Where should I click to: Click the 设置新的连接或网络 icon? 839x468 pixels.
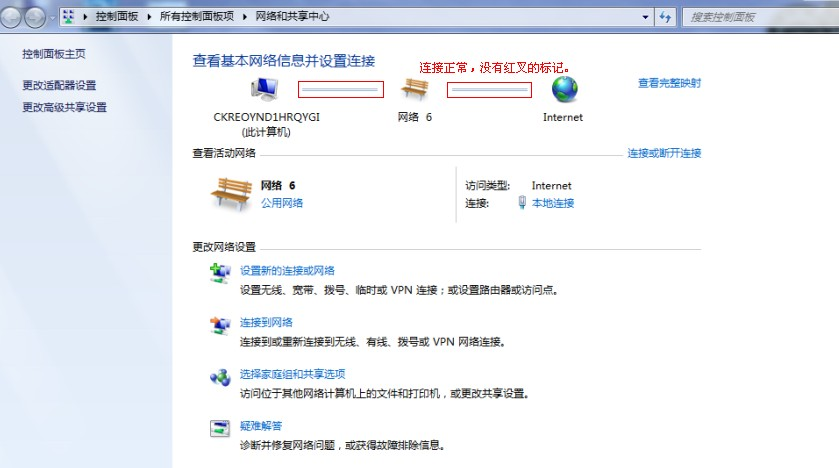point(220,273)
